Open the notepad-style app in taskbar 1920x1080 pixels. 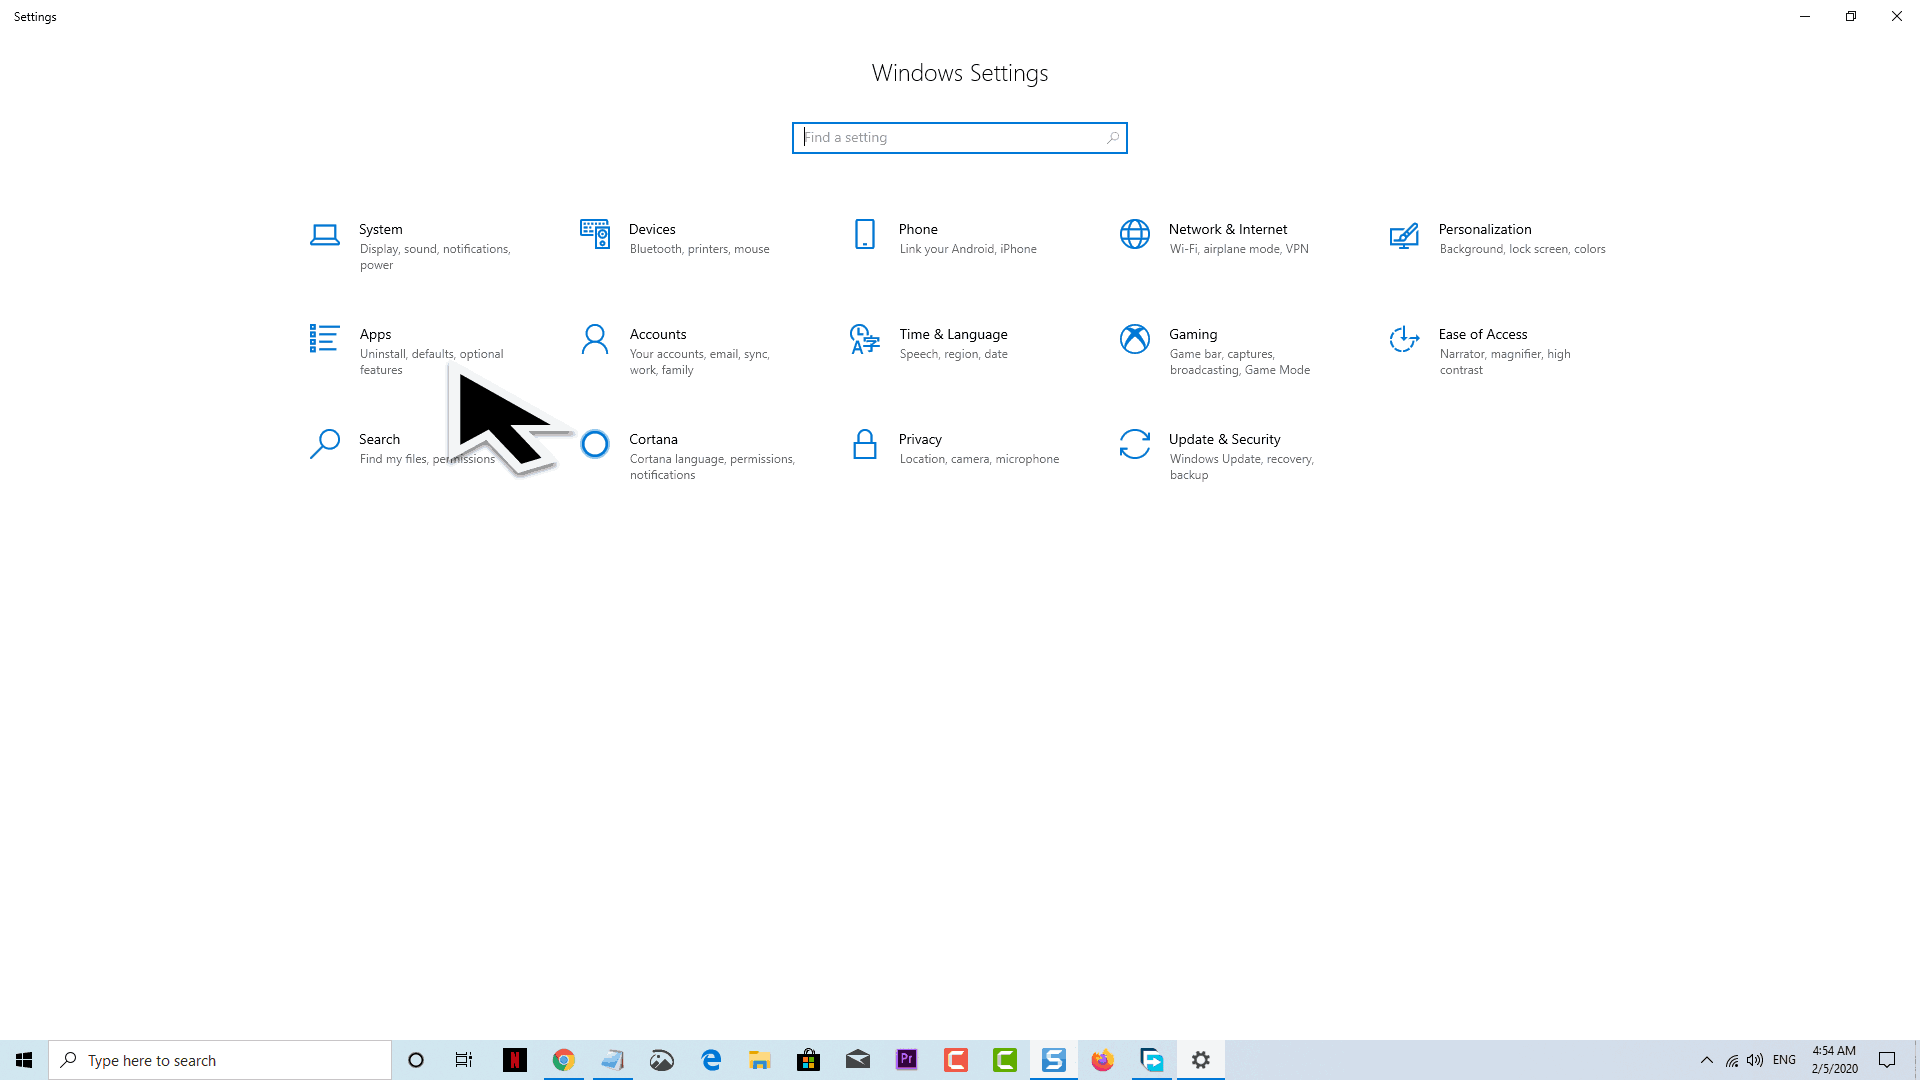pos(613,1060)
